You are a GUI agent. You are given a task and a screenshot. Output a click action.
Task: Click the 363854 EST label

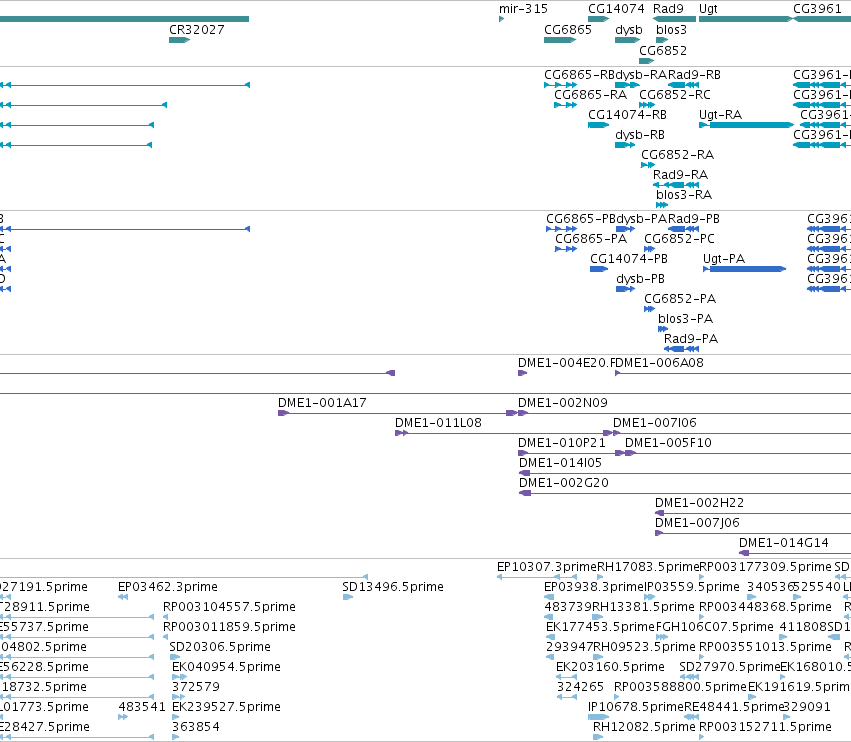pyautogui.click(x=195, y=727)
